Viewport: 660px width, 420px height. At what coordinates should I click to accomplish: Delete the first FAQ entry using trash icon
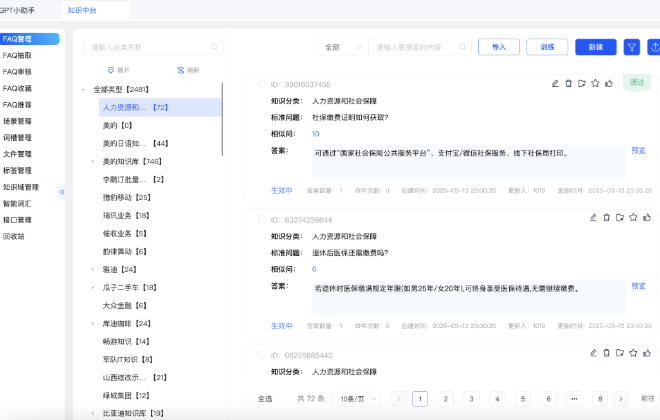(x=568, y=84)
